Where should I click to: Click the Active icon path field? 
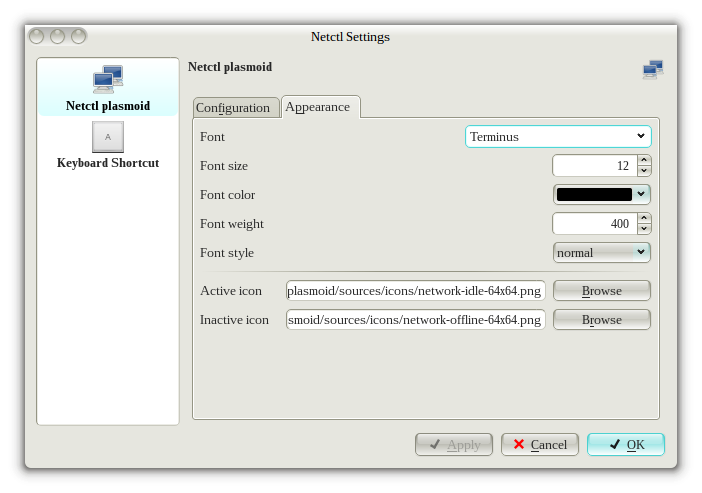(415, 291)
